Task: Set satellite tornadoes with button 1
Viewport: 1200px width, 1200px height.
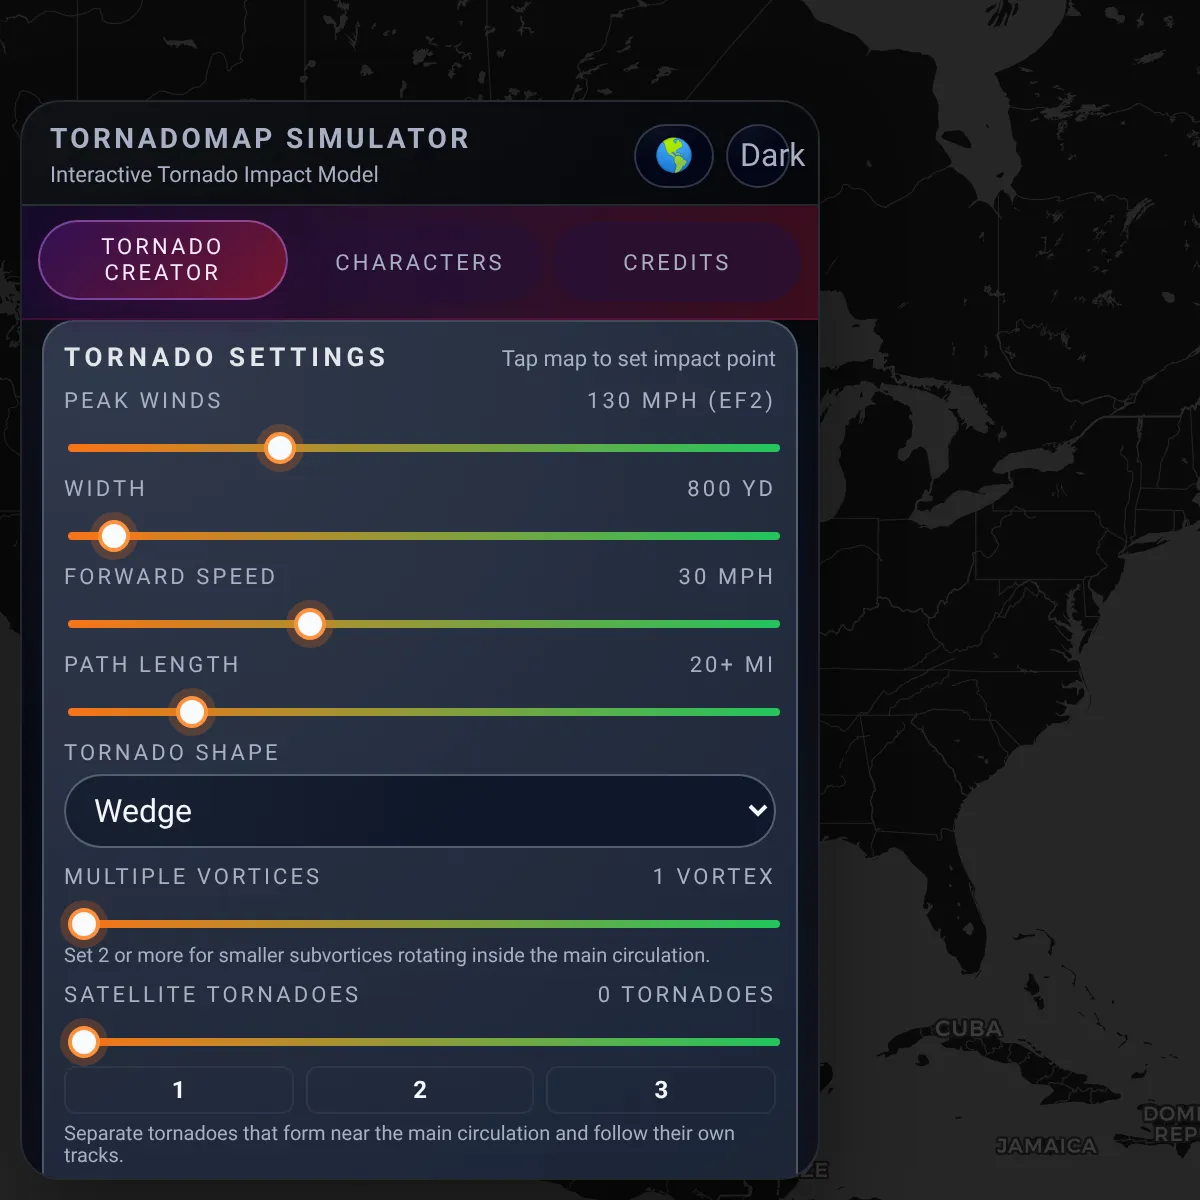Action: pyautogui.click(x=178, y=1090)
